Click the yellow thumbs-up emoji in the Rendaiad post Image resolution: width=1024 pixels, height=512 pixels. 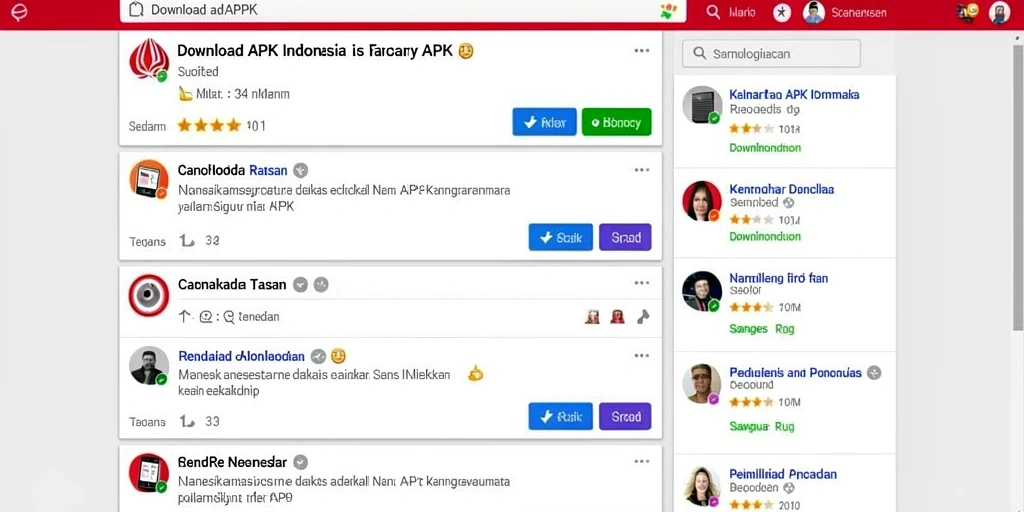click(x=475, y=374)
